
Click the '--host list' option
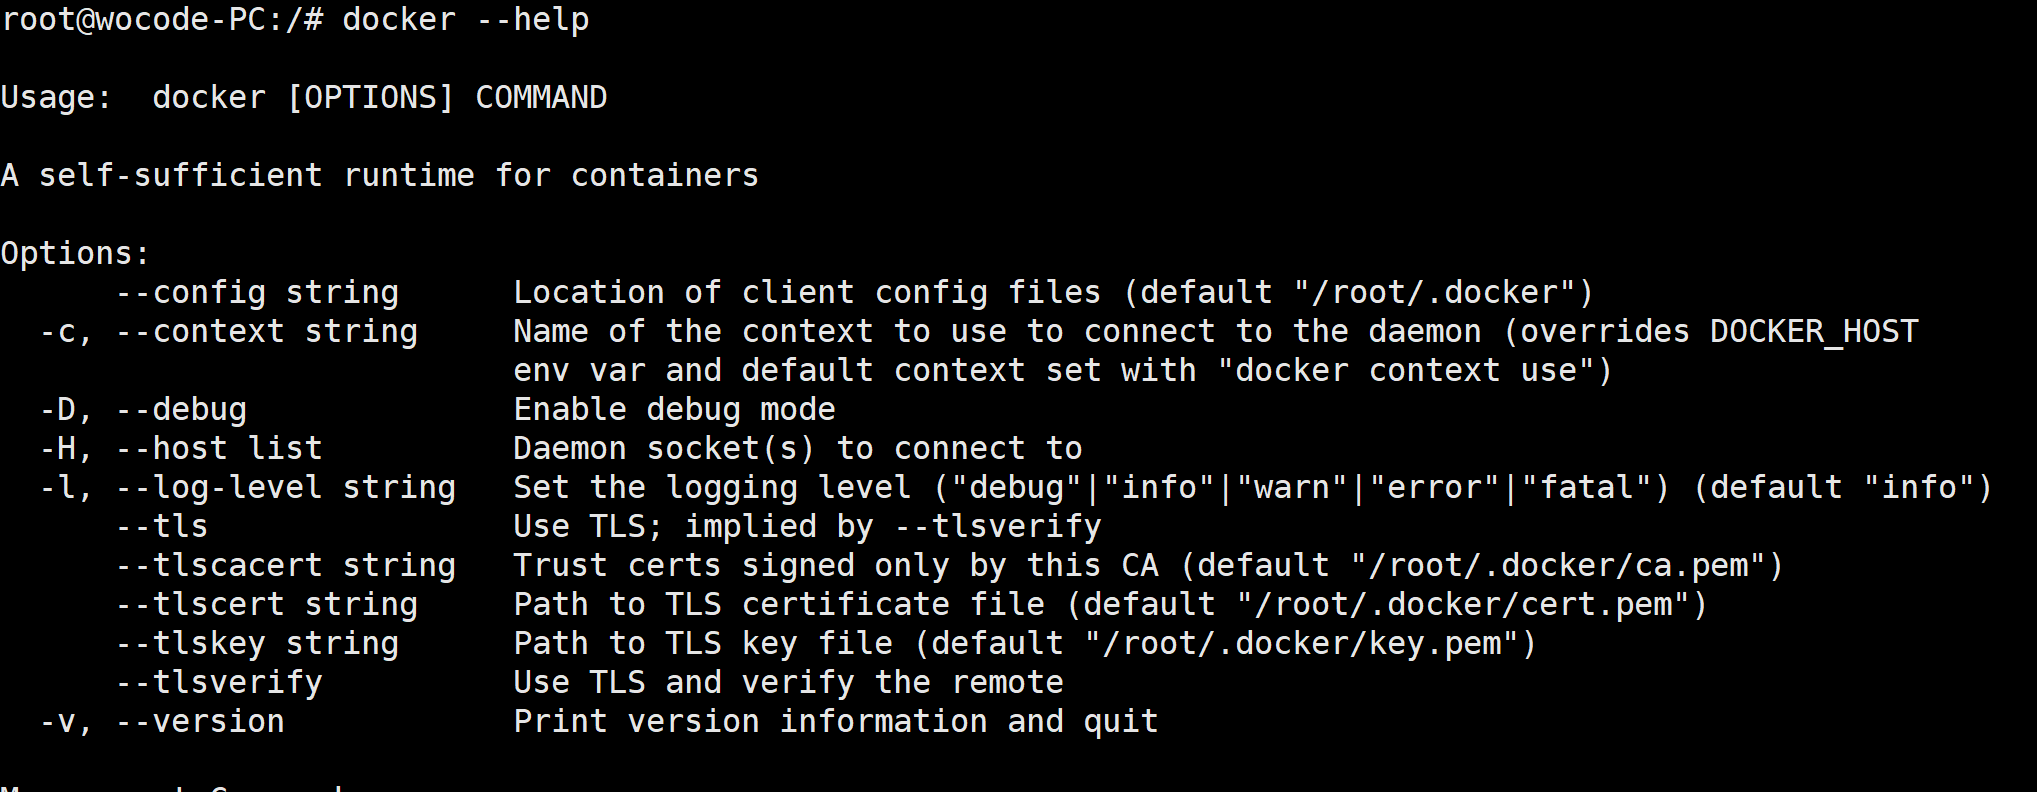click(219, 449)
